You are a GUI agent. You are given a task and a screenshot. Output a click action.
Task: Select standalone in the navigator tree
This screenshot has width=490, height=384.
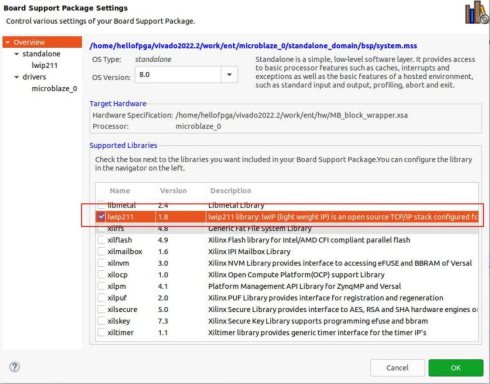[41, 54]
